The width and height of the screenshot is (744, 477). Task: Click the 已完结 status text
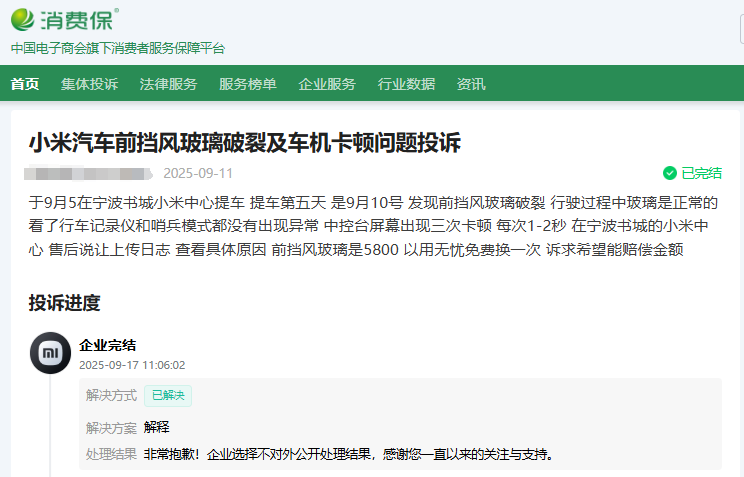click(x=701, y=173)
